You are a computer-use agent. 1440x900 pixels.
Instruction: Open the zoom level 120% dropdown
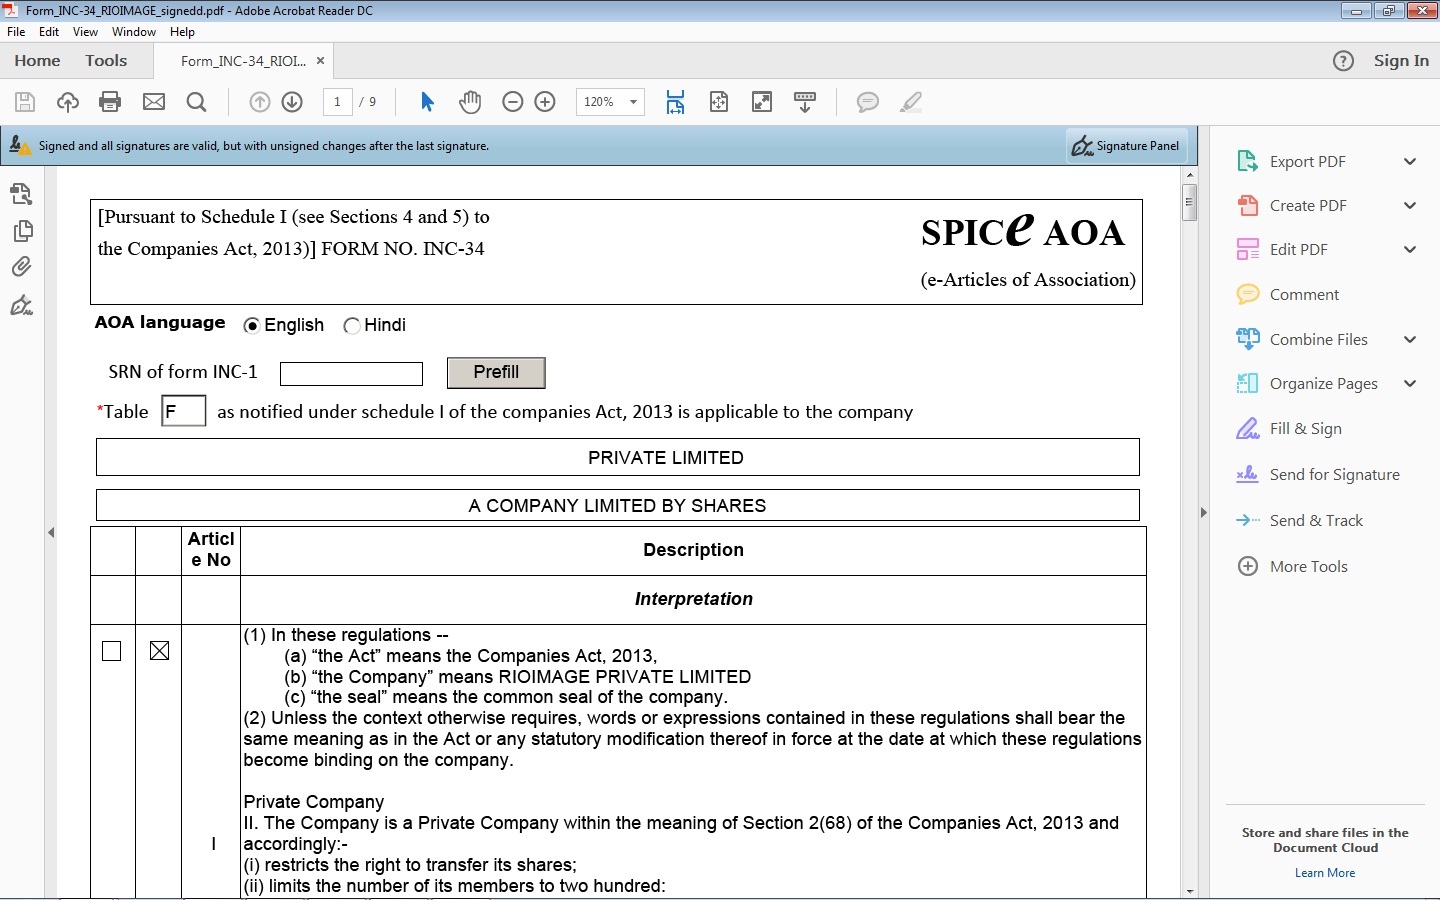point(632,102)
